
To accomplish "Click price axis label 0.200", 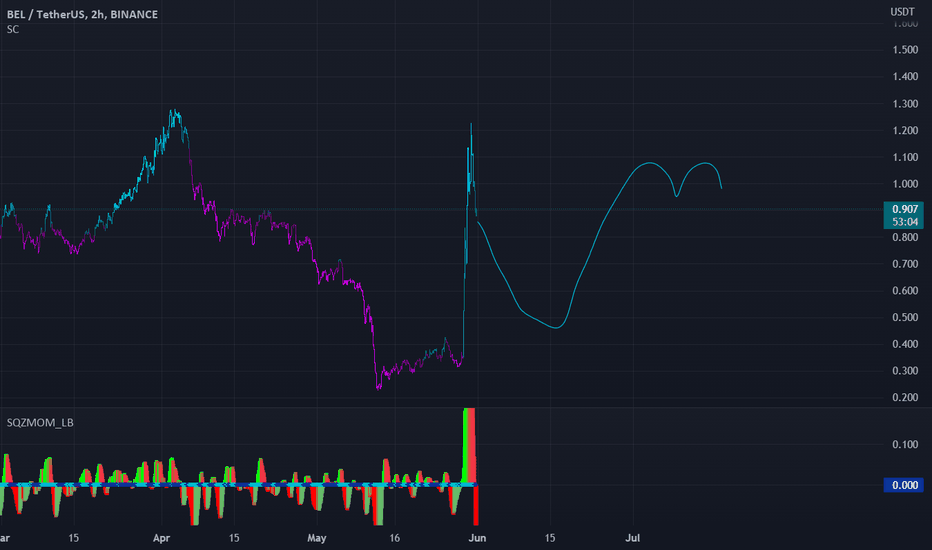I will tap(905, 398).
